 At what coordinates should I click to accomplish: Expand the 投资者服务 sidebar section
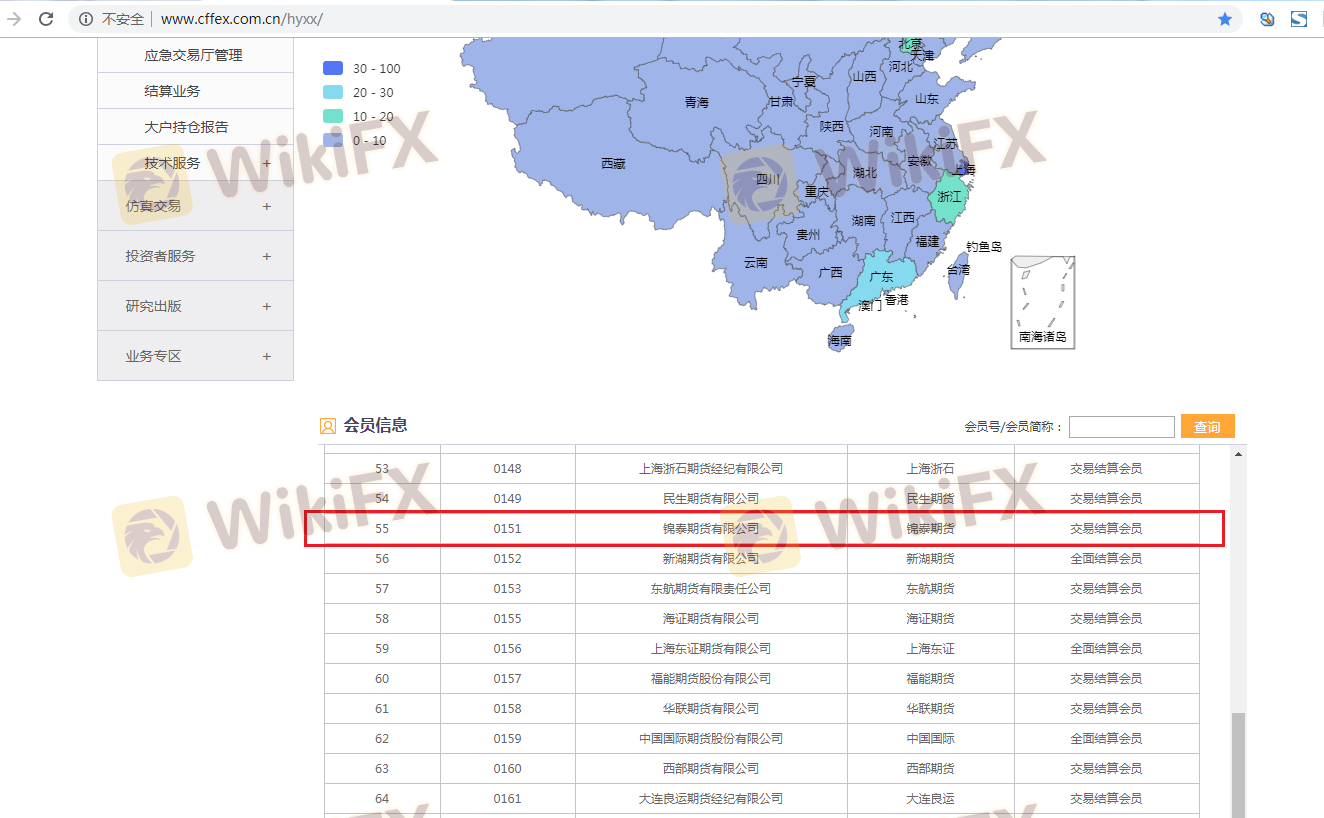(266, 256)
